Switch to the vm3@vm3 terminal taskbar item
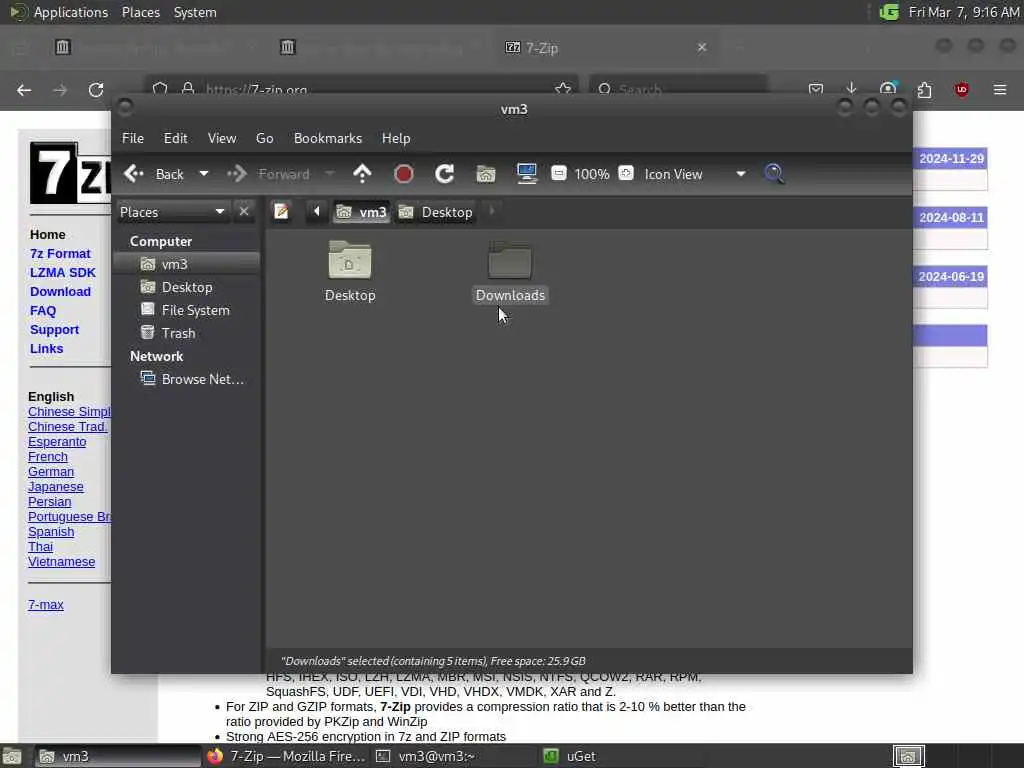This screenshot has width=1024, height=768. click(454, 756)
